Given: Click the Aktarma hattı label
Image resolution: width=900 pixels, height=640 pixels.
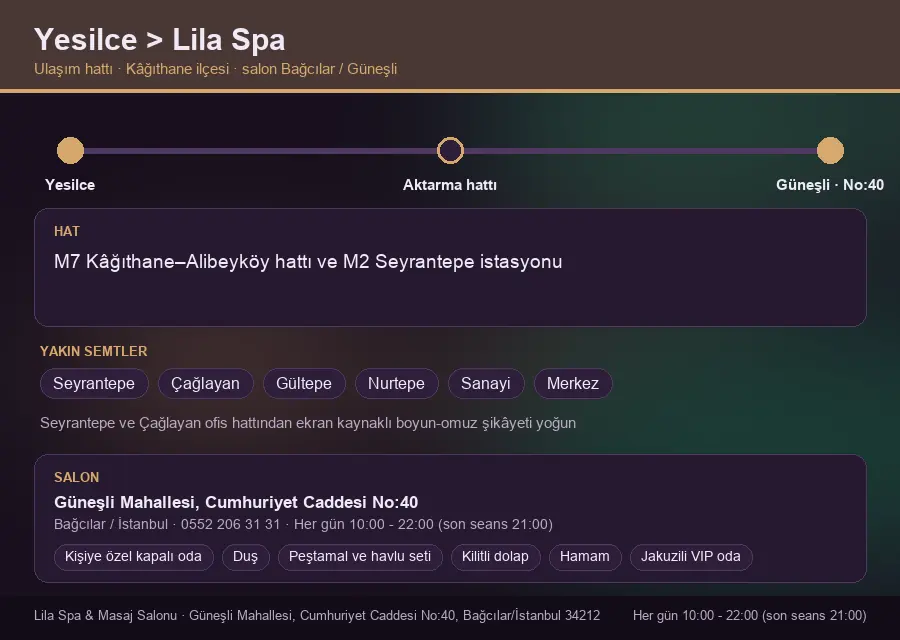Looking at the screenshot, I should tap(450, 185).
